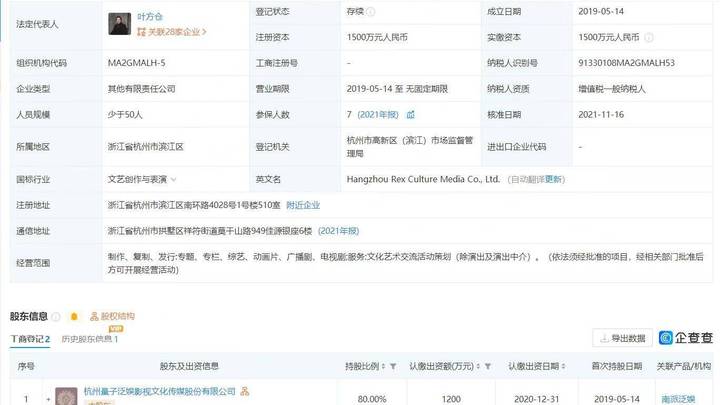Click the trend chart icon beside 参保人数

tap(411, 115)
